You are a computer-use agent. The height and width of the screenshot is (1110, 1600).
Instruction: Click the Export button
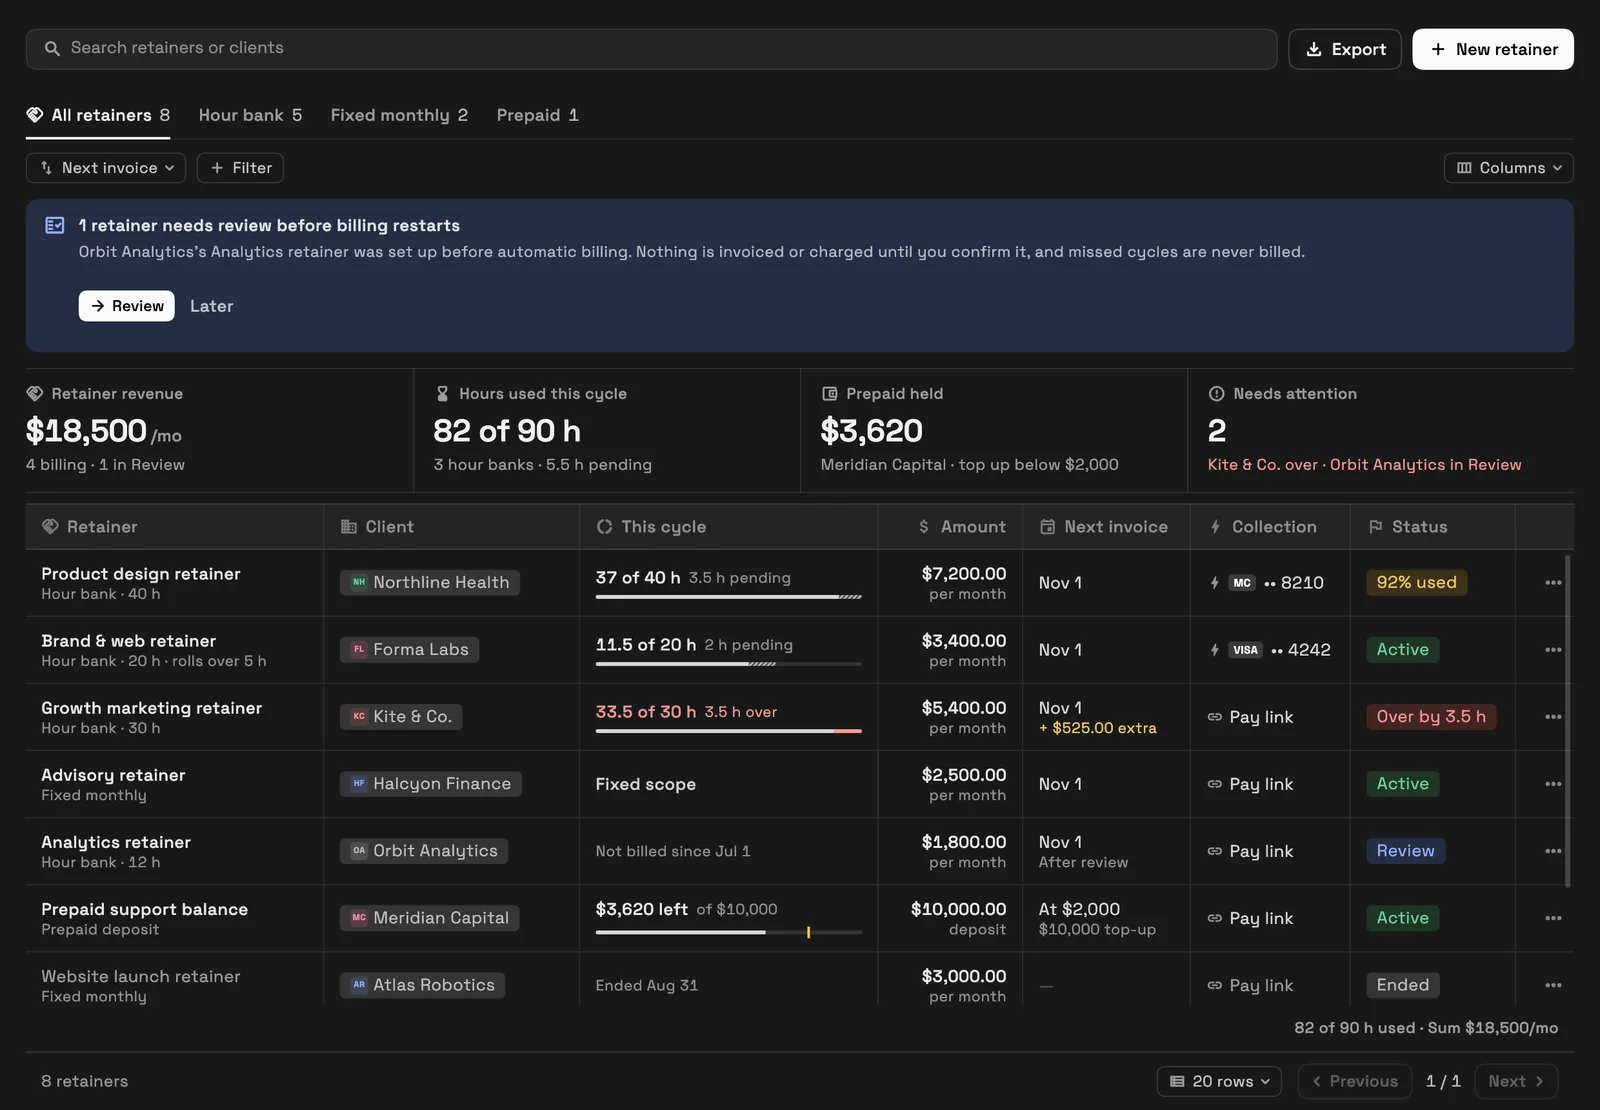(x=1345, y=49)
